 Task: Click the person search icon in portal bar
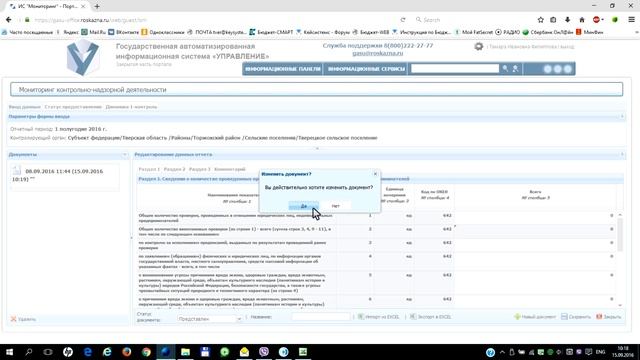pyautogui.click(x=515, y=69)
